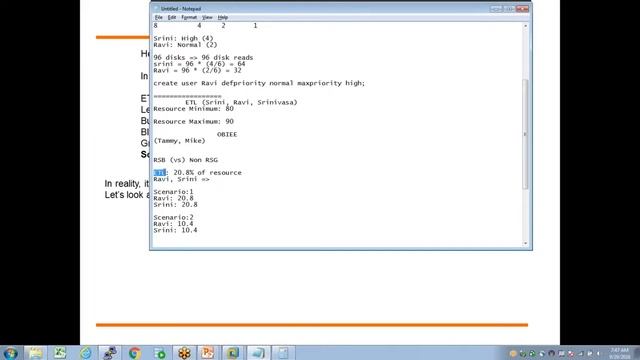Maximize the Notepad window
The image size is (640, 360).
[509, 9]
